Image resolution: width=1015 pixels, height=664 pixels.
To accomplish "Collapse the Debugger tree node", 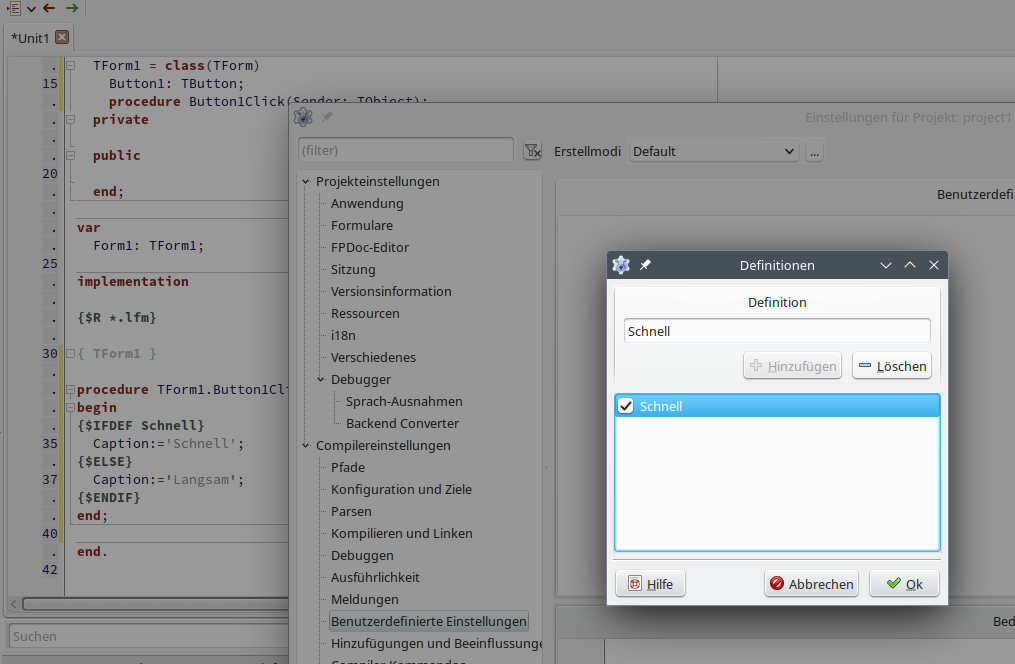I will click(321, 380).
